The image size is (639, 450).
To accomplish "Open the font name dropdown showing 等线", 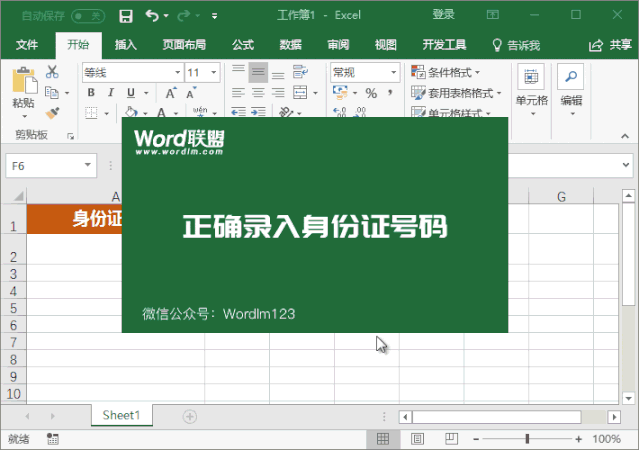I will 177,73.
